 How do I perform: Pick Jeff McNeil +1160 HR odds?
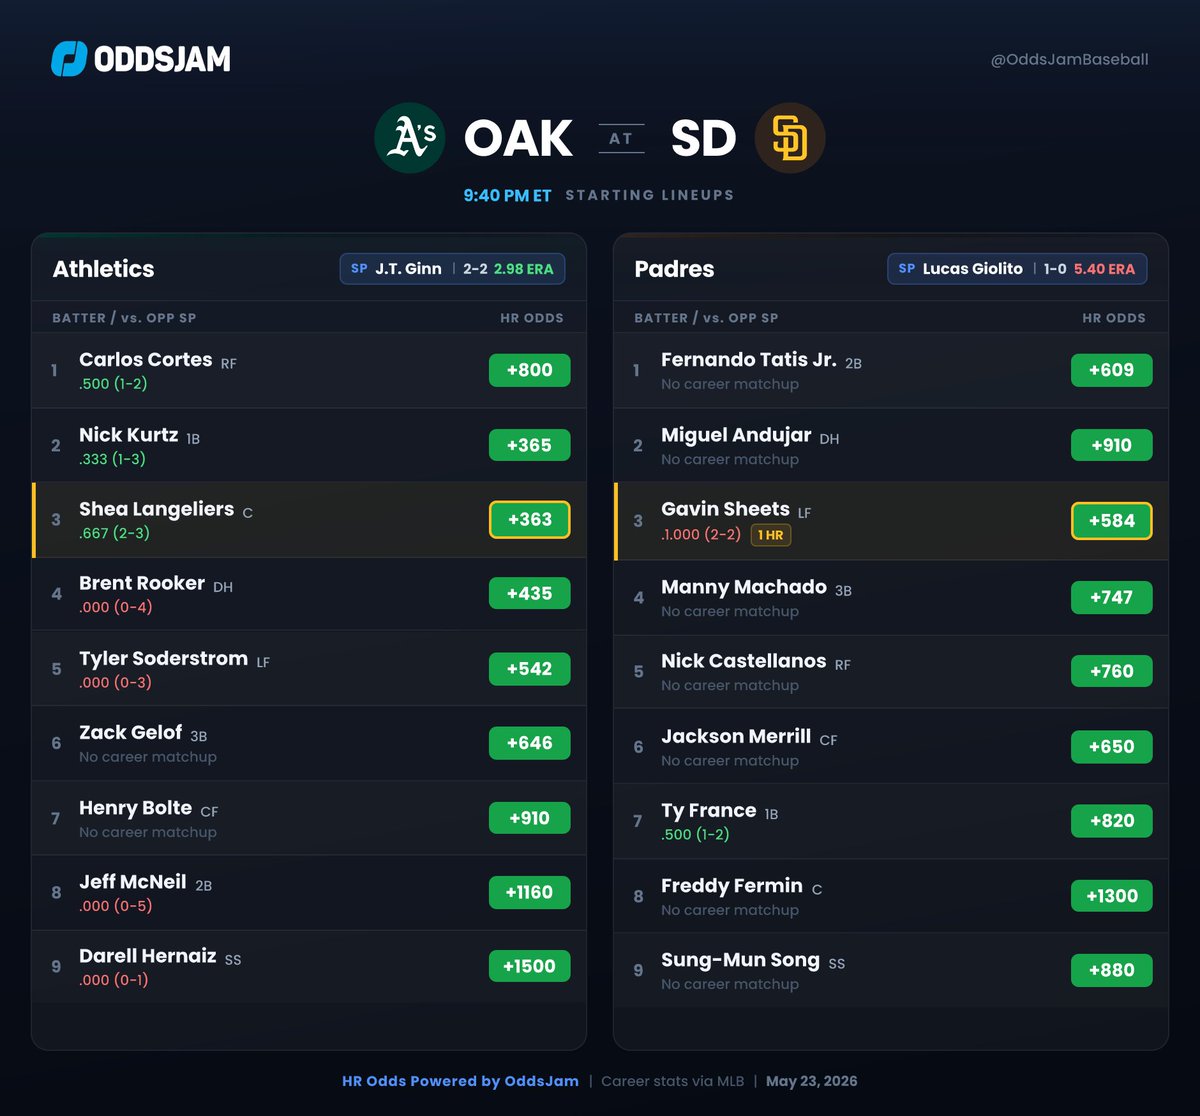point(529,892)
